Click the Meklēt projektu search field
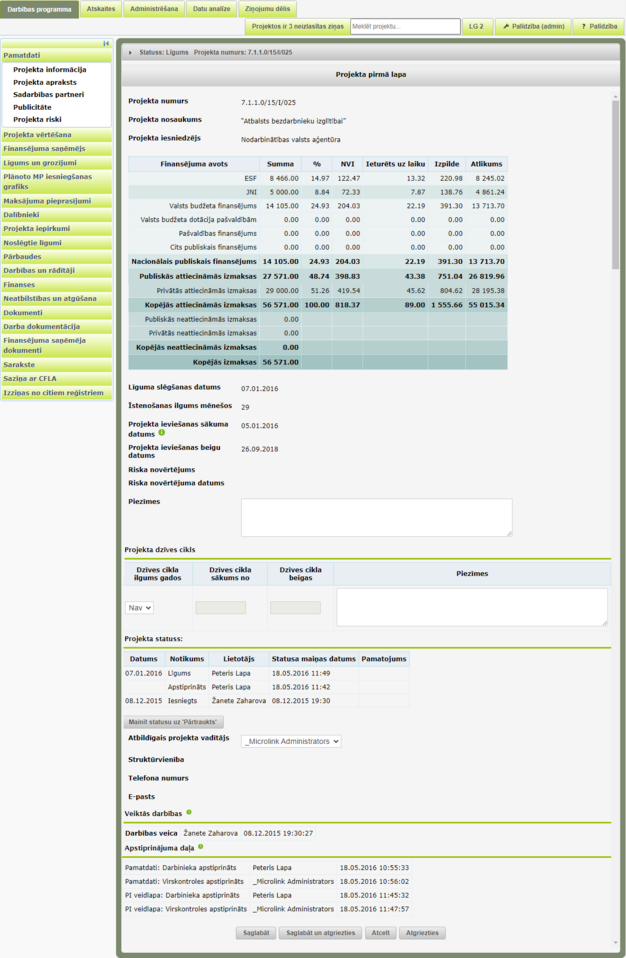Viewport: 626px width, 958px height. pos(406,26)
